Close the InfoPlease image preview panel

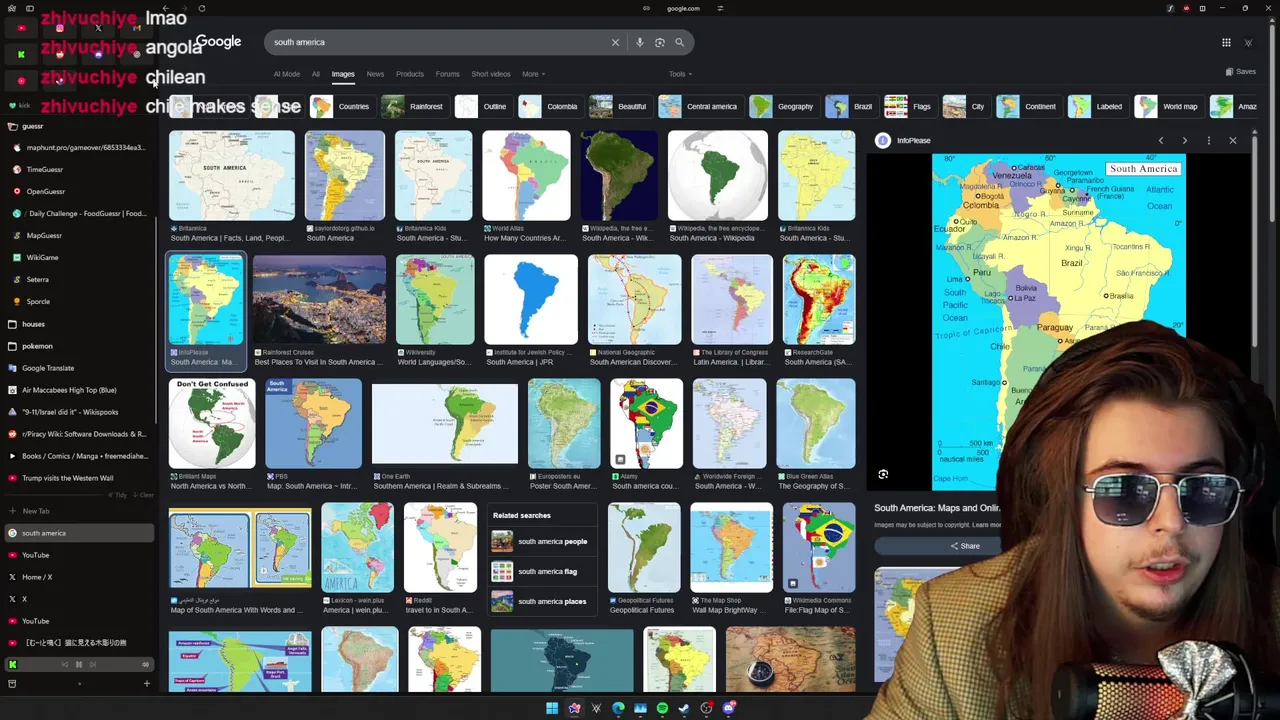tap(1233, 141)
